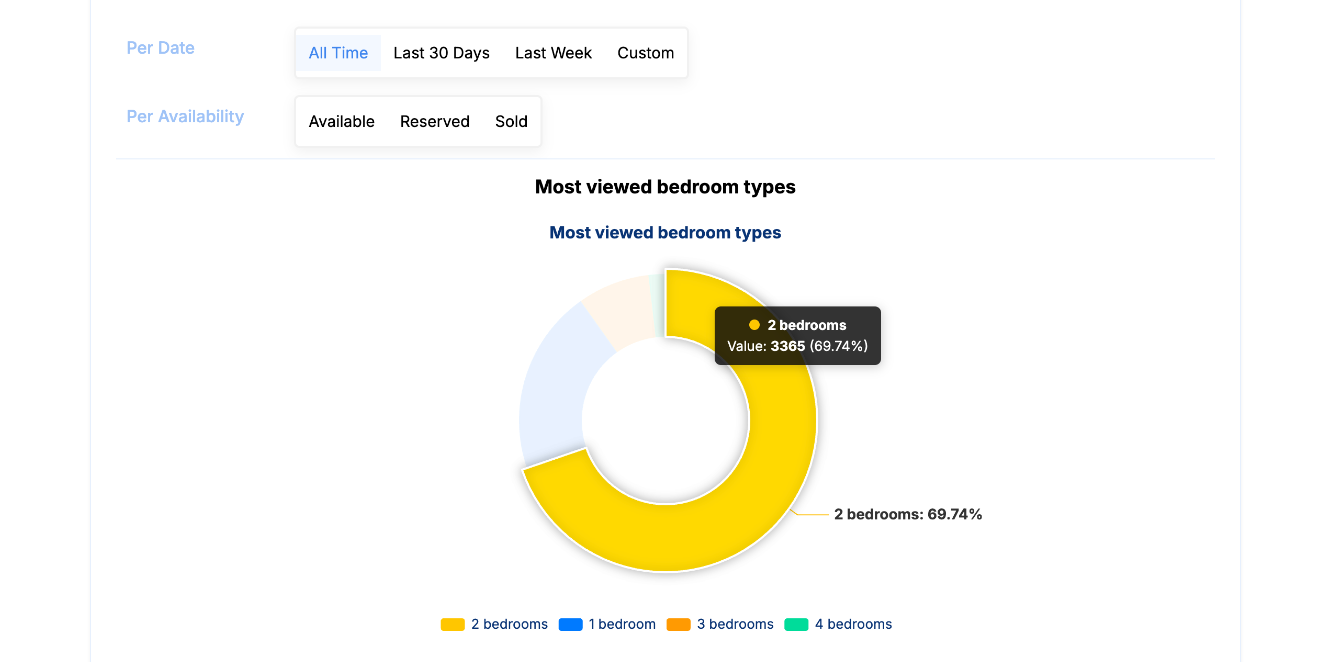This screenshot has width=1320, height=662.
Task: Switch to Last Week date filter
Action: [x=553, y=53]
